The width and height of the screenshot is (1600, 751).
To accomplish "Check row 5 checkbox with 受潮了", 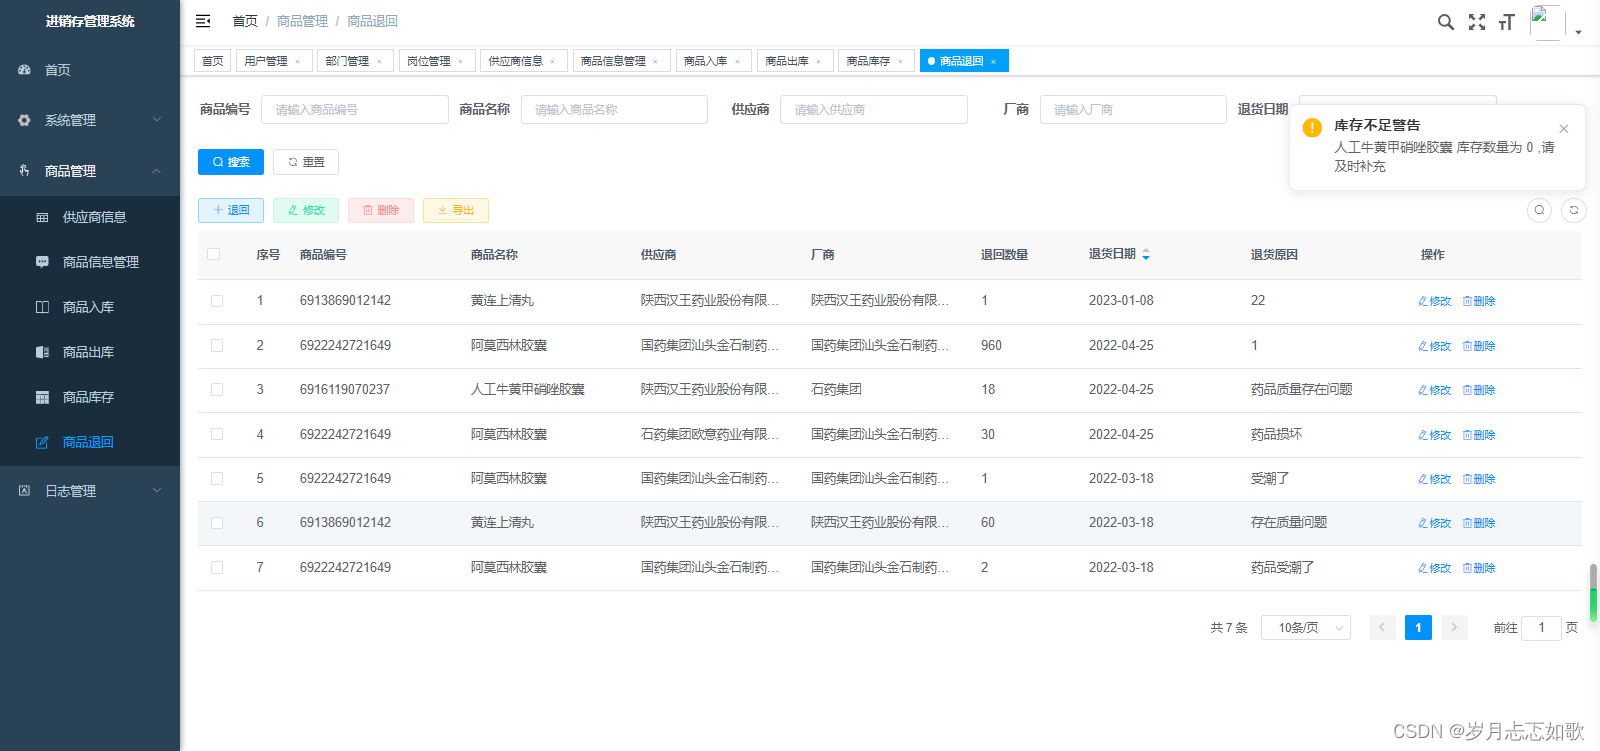I will 217,479.
